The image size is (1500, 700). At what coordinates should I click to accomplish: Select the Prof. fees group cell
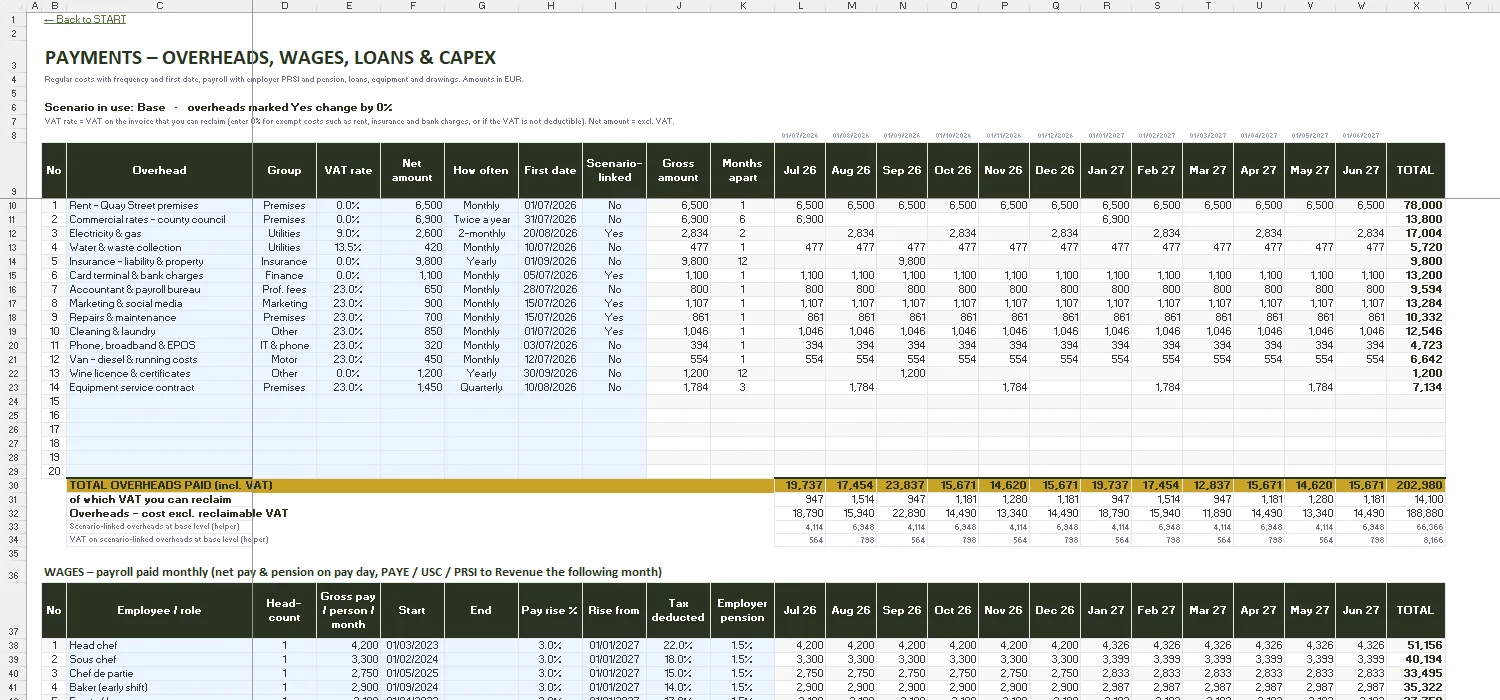[284, 289]
